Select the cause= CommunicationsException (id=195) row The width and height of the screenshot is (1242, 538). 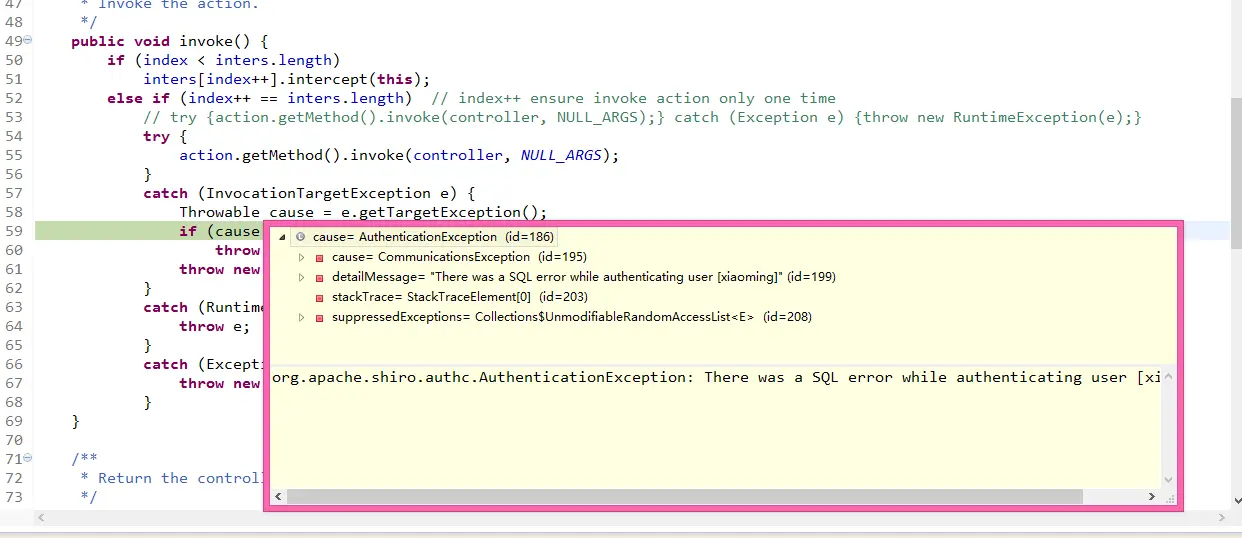[459, 257]
